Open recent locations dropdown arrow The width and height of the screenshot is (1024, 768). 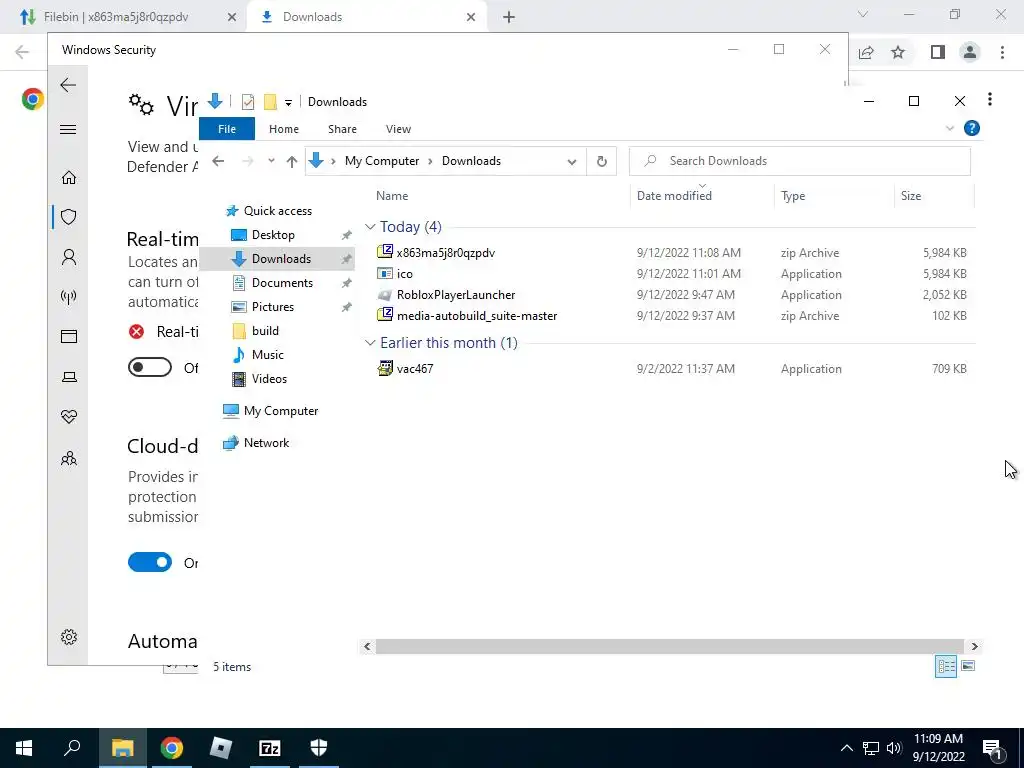click(x=271, y=161)
